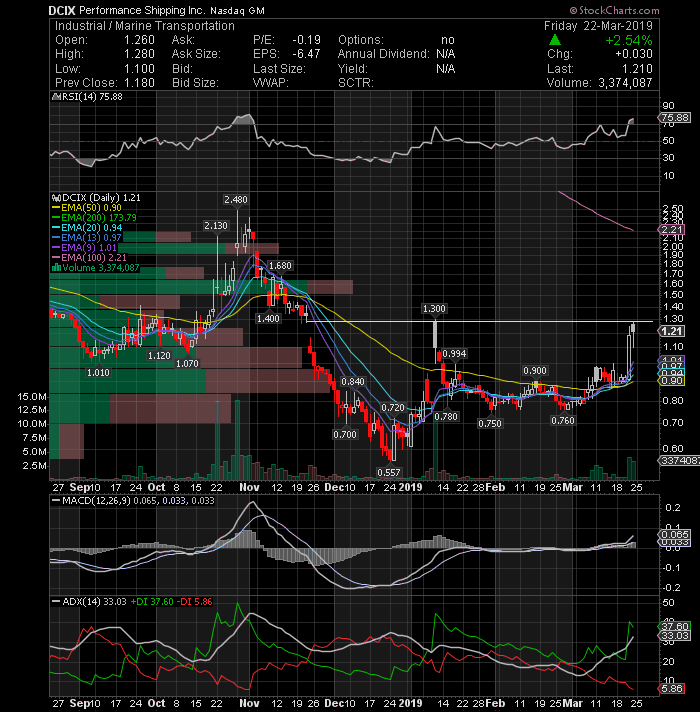The width and height of the screenshot is (700, 712).
Task: Click the 0.720 price label
Action: tap(393, 408)
